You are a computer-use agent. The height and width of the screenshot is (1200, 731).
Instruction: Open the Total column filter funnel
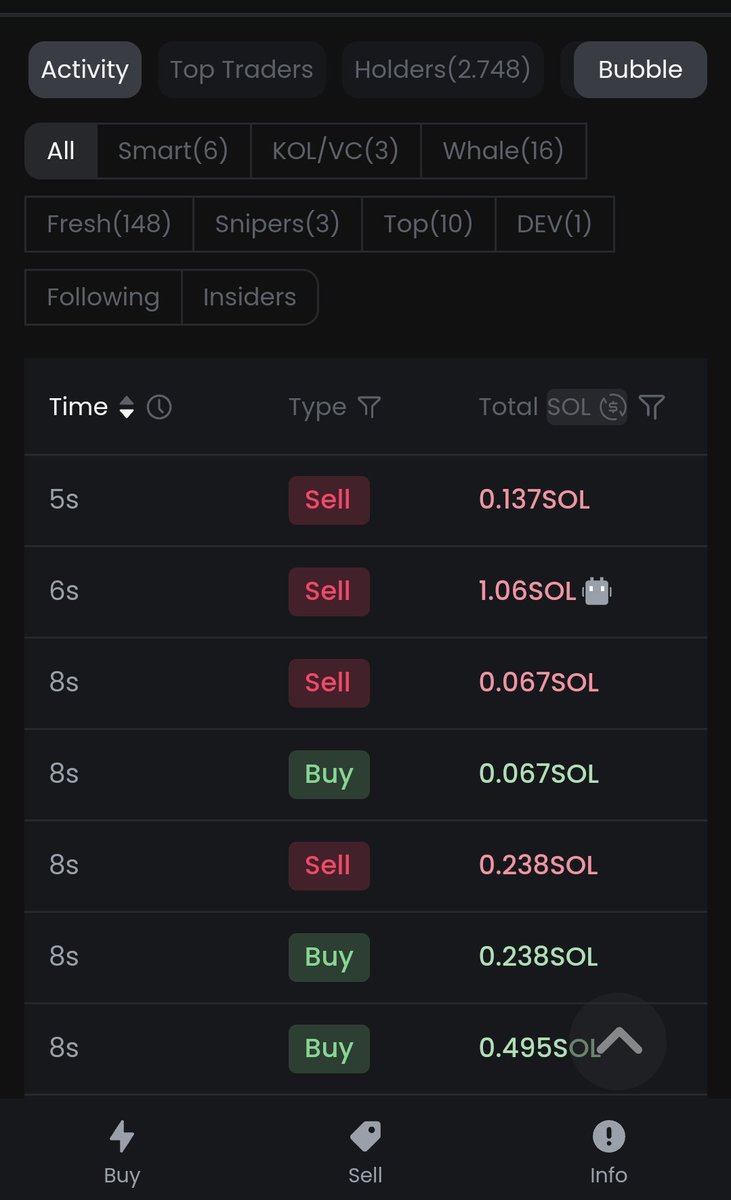(652, 407)
